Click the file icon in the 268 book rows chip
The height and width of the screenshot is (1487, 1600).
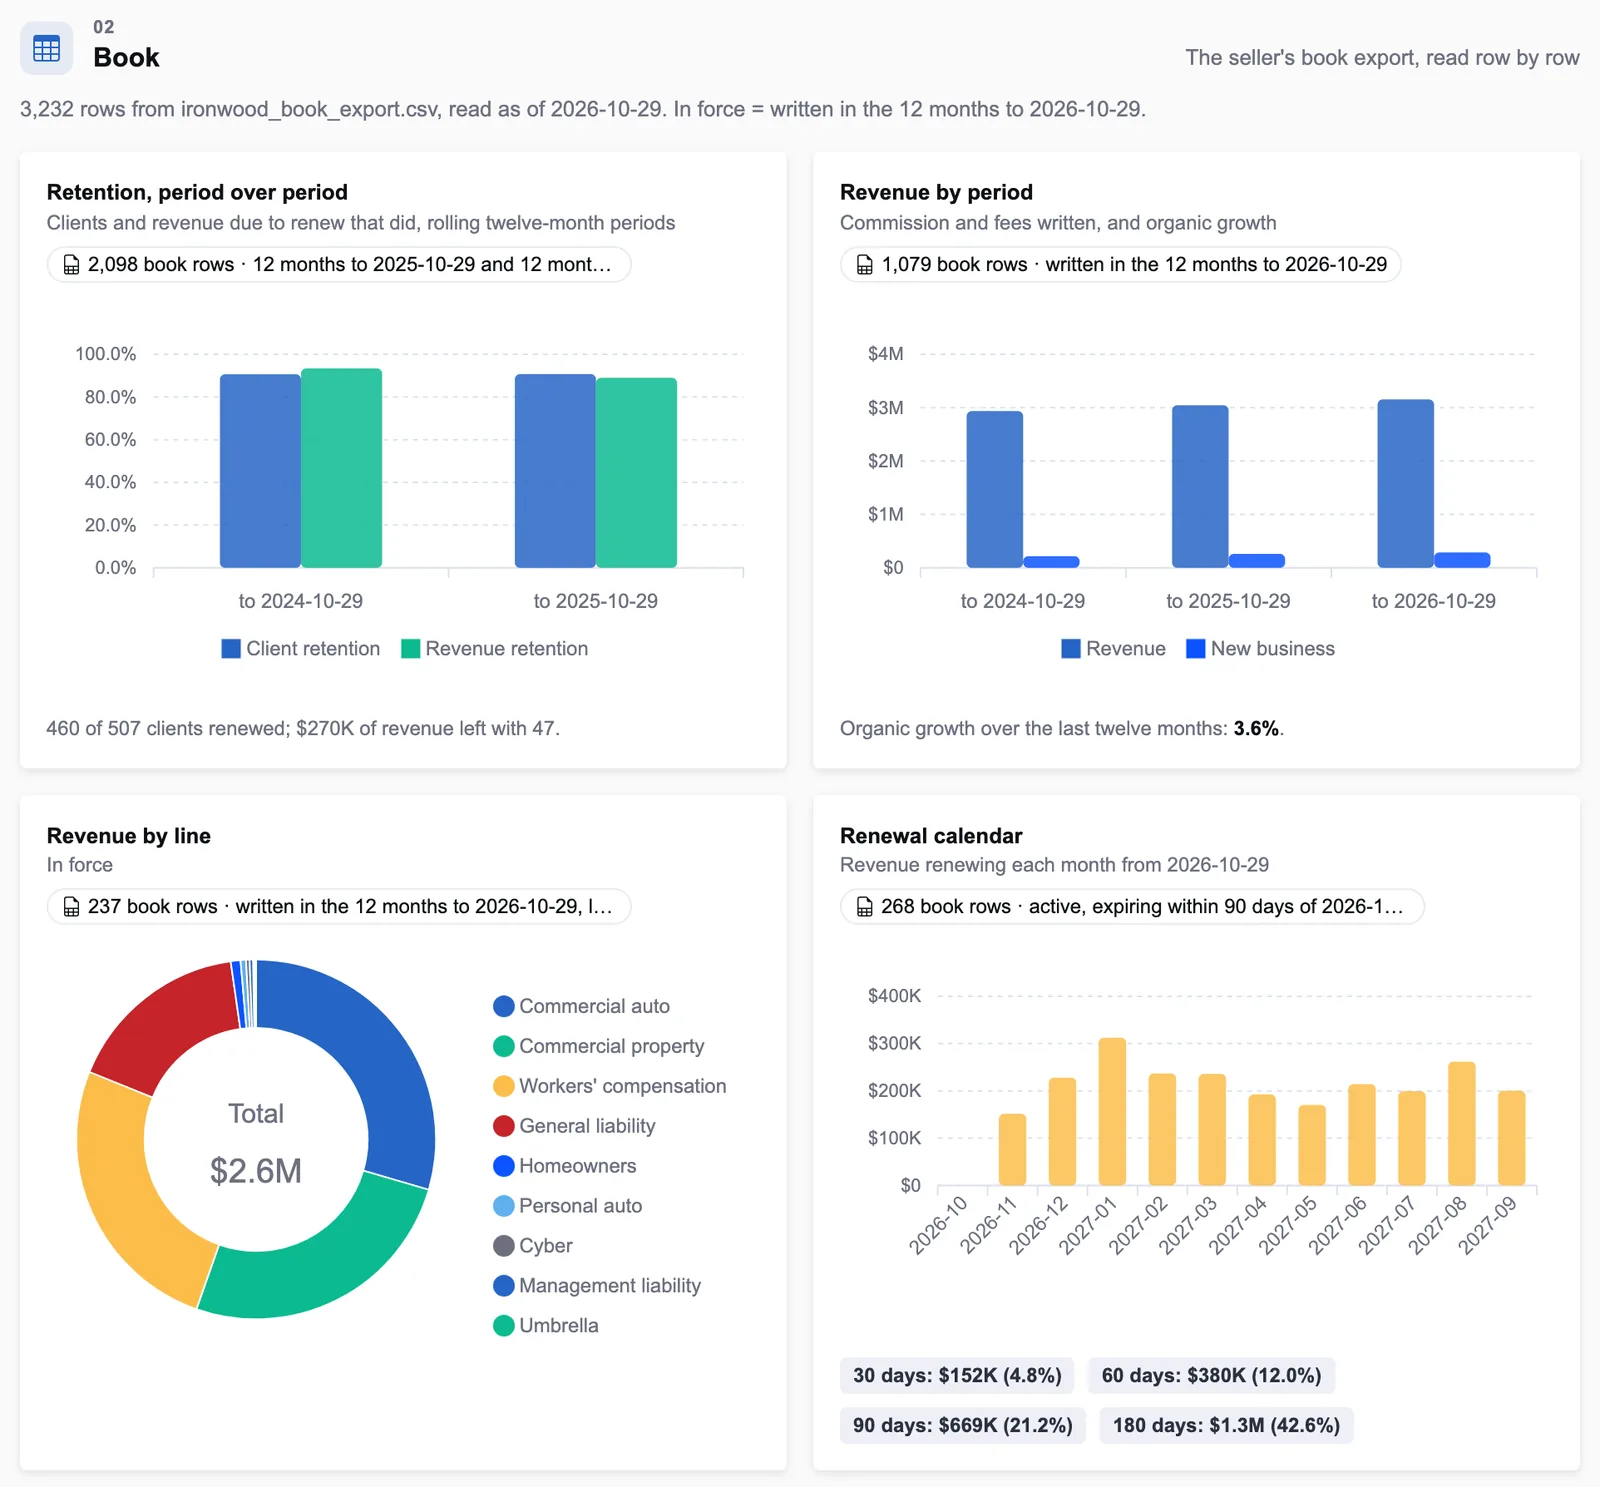coord(865,907)
